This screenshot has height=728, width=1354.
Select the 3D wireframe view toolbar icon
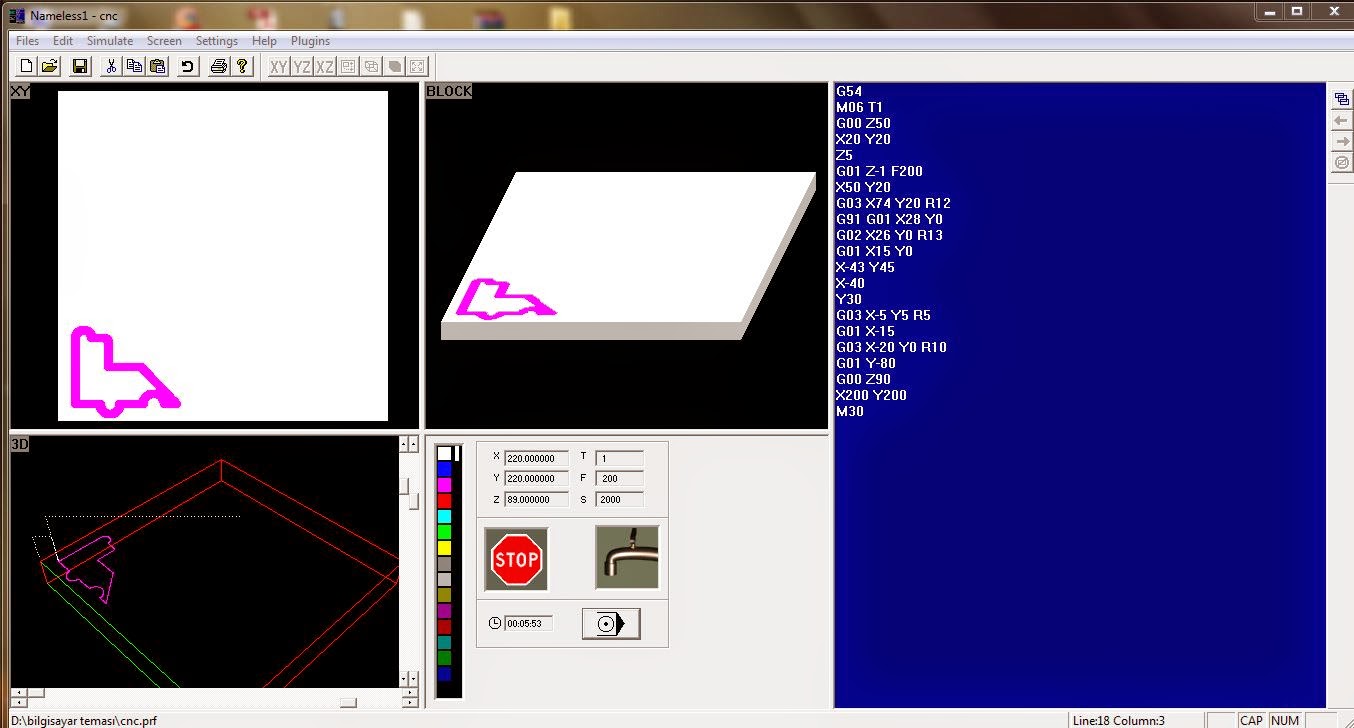[x=372, y=66]
